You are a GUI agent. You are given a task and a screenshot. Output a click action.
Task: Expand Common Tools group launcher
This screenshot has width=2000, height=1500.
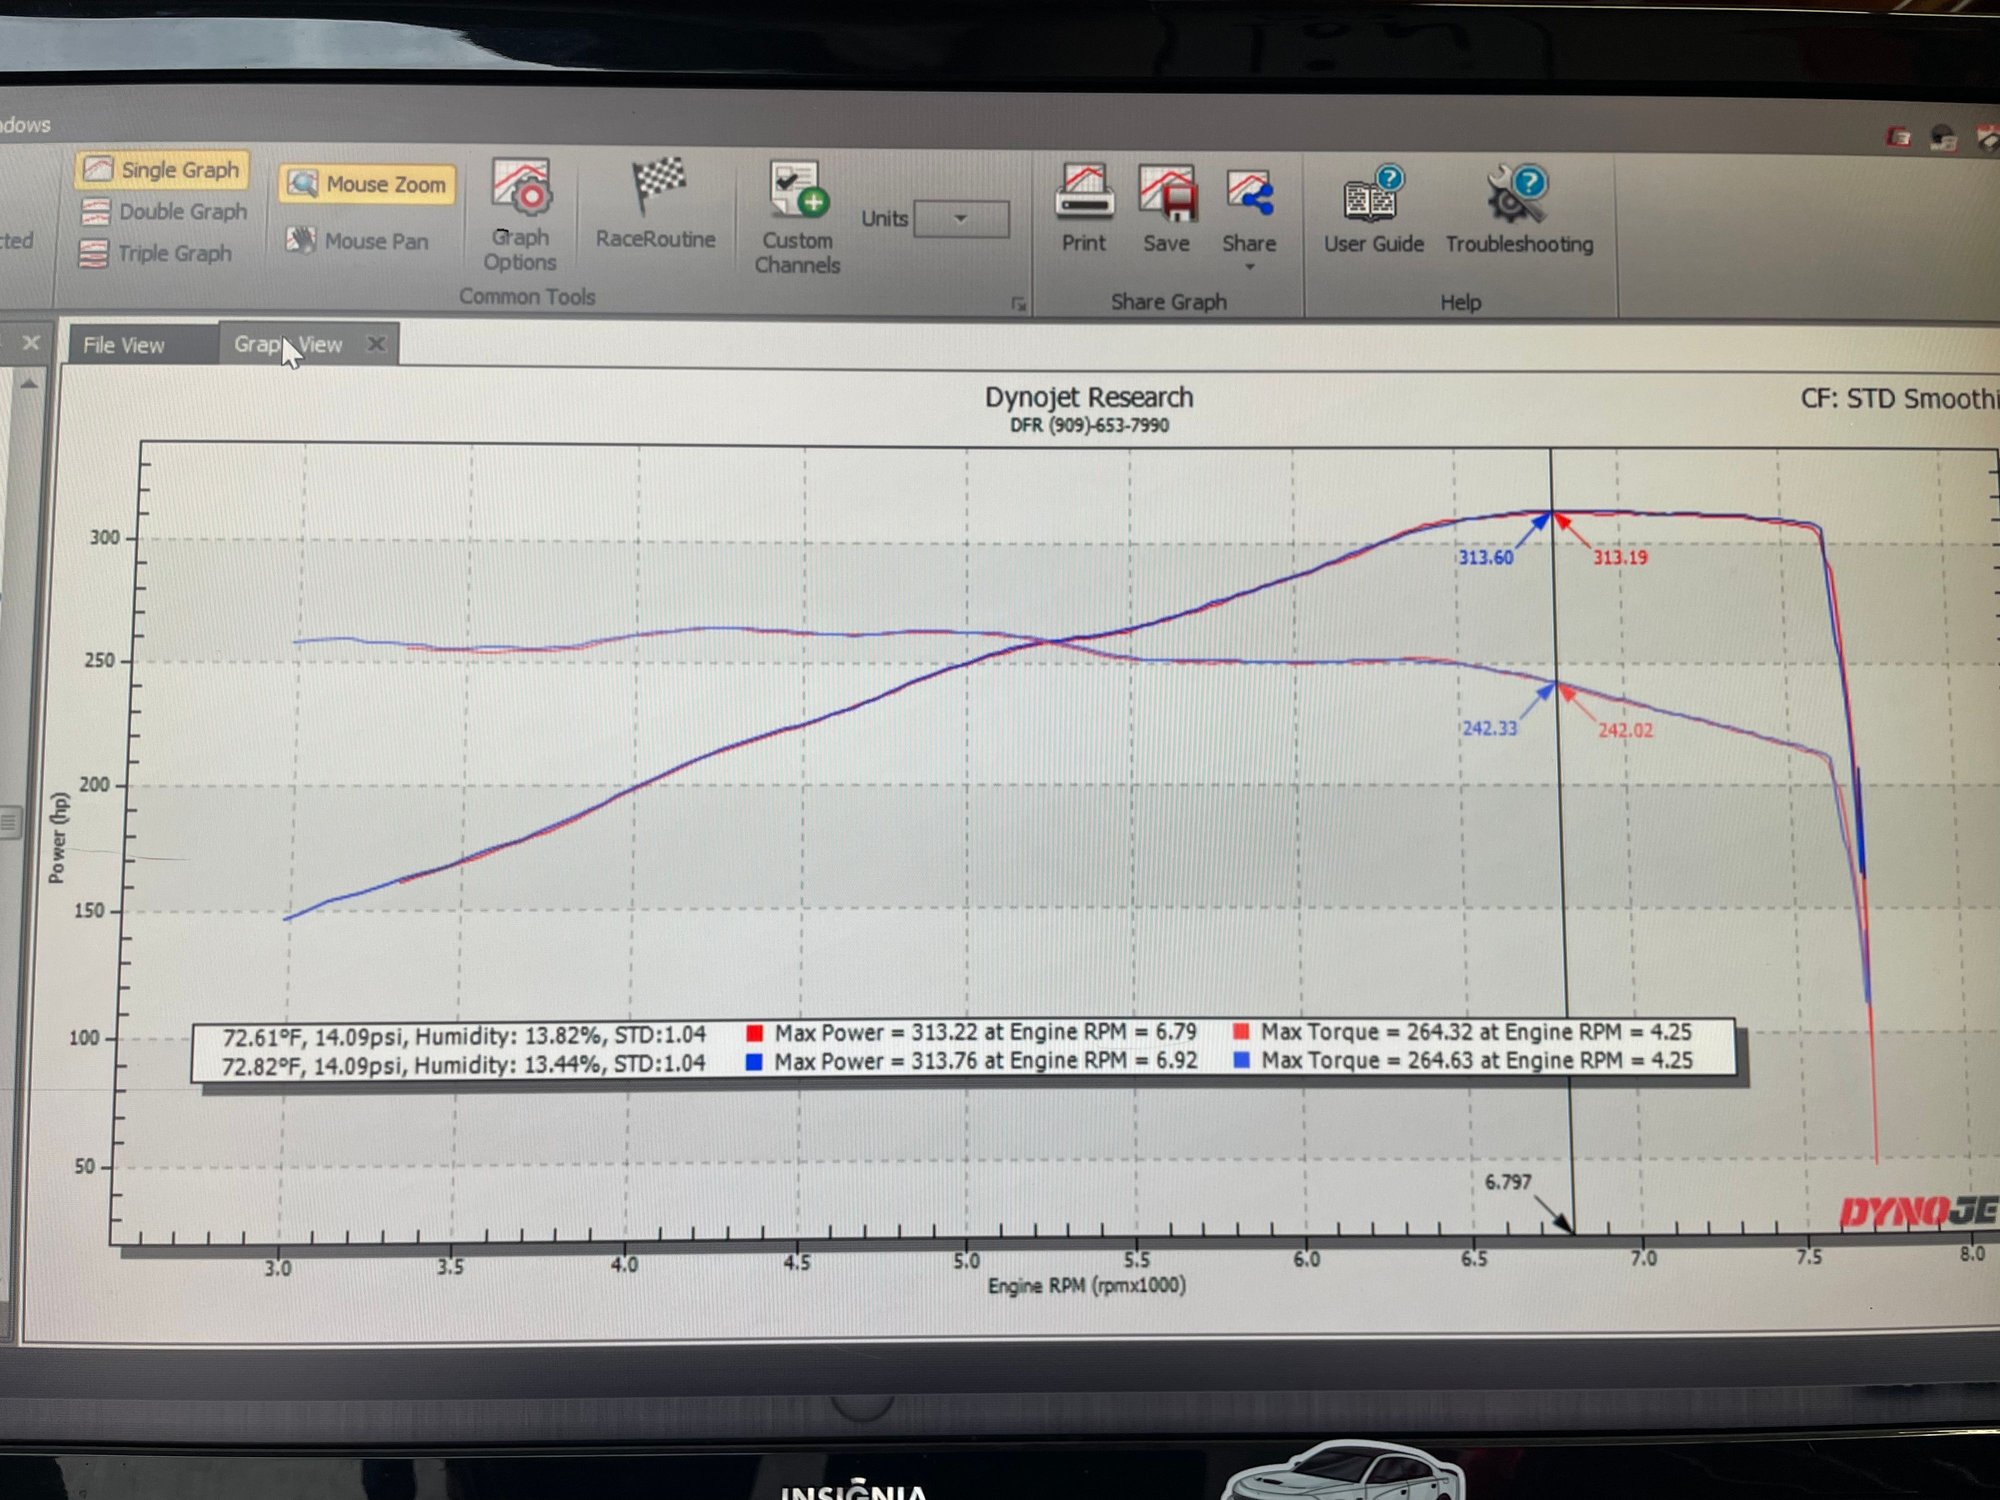[x=1018, y=303]
